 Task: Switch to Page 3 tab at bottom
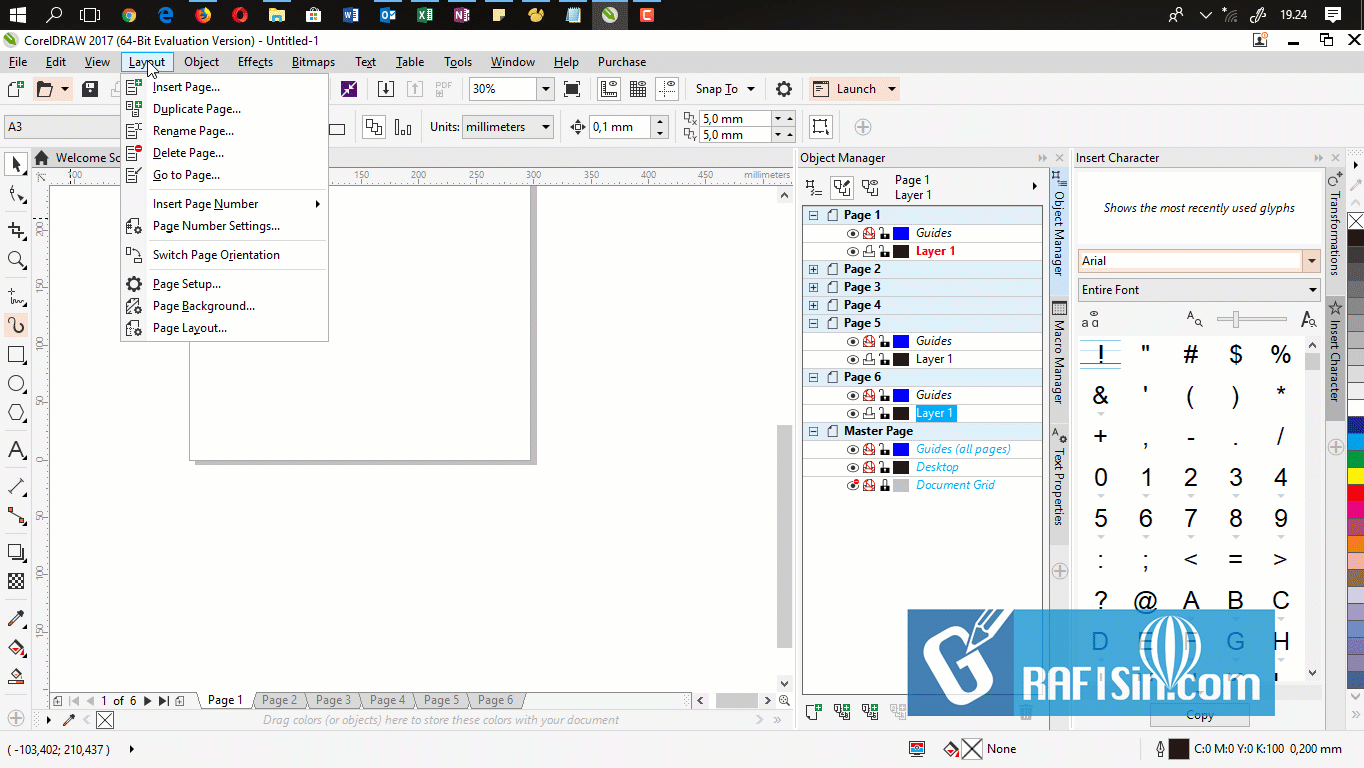point(333,700)
